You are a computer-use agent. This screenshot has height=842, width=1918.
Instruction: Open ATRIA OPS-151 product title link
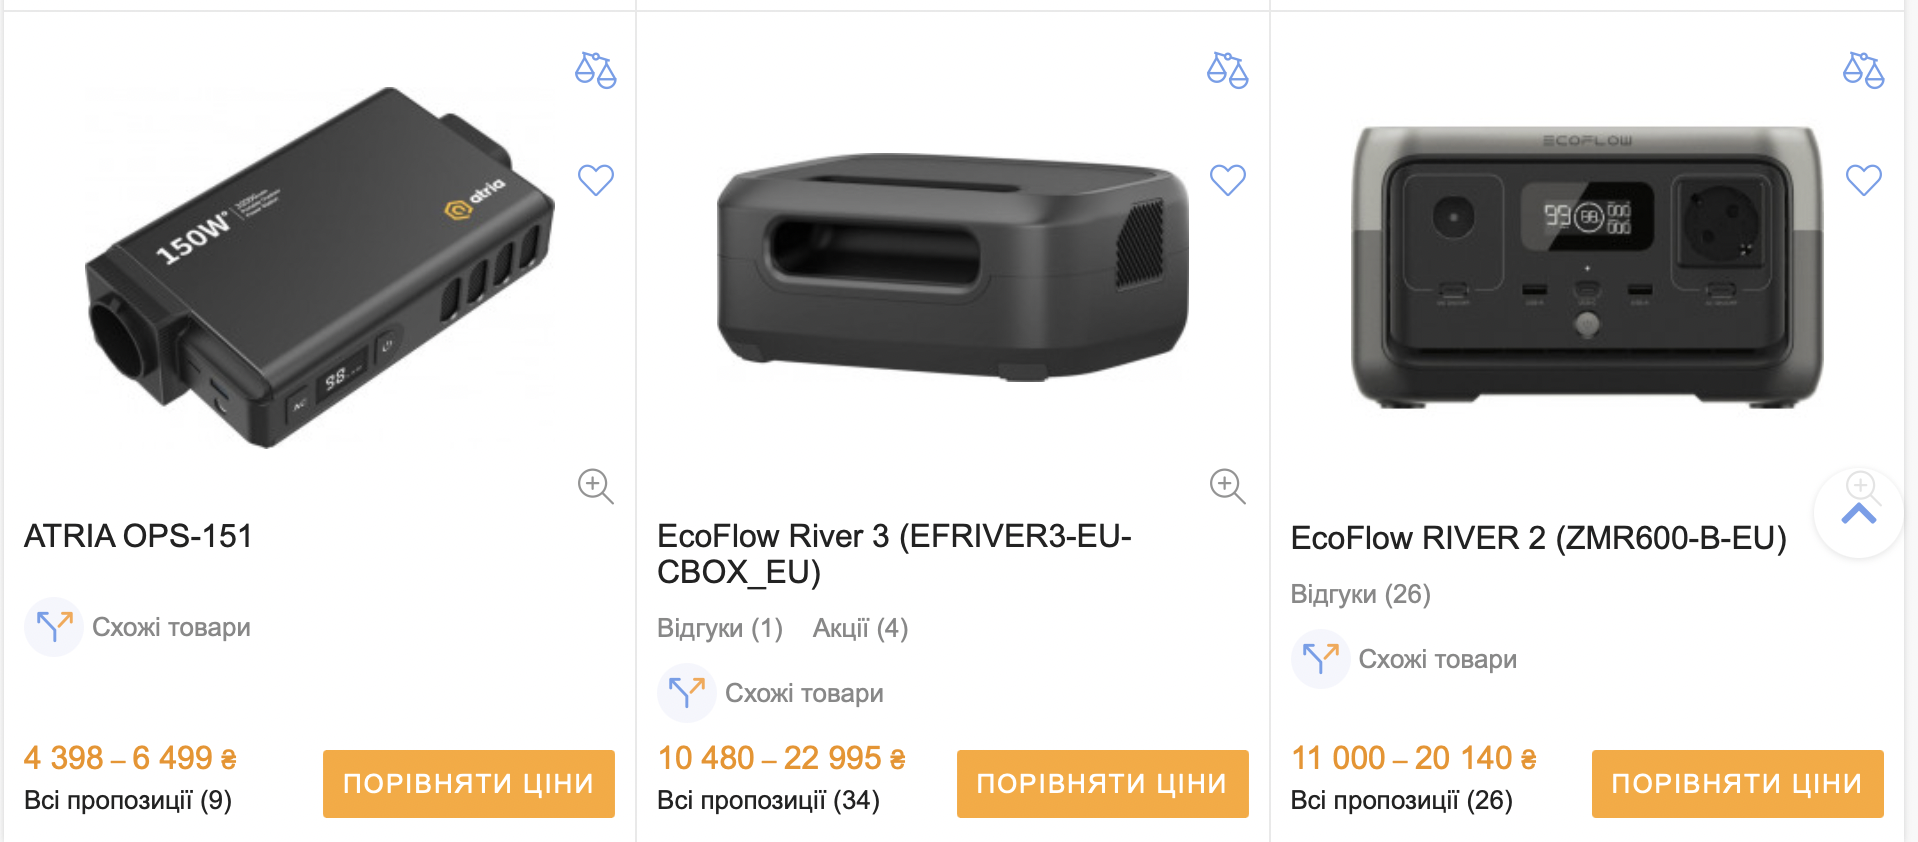tap(138, 536)
